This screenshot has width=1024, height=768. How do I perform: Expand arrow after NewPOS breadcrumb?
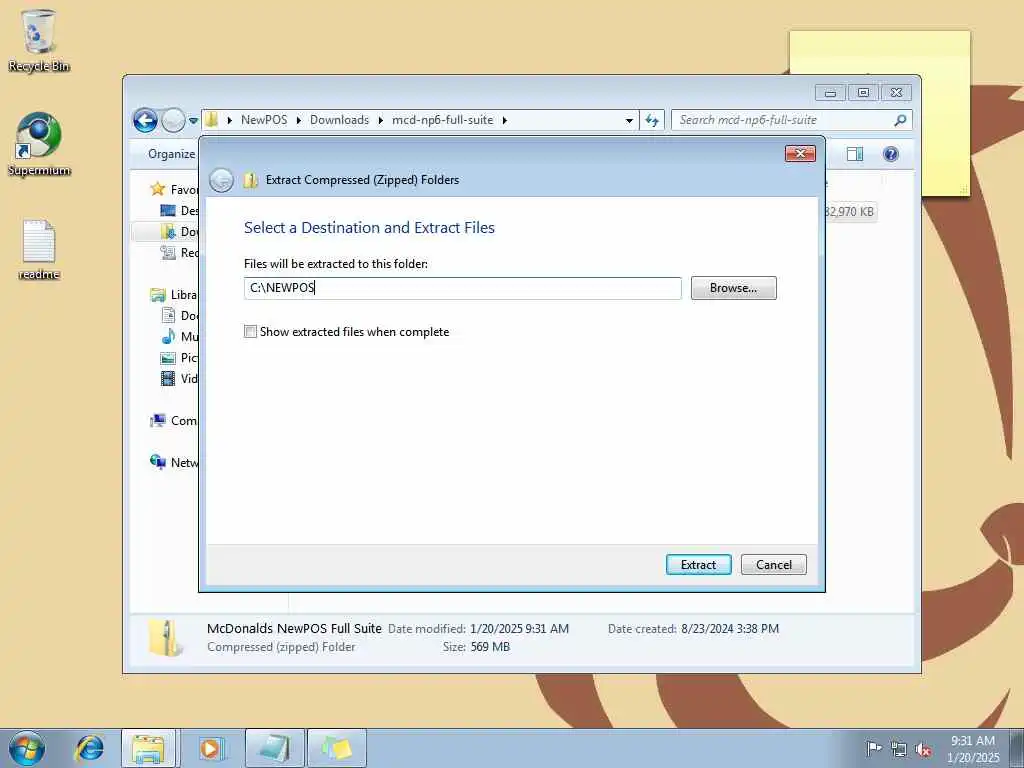(298, 120)
